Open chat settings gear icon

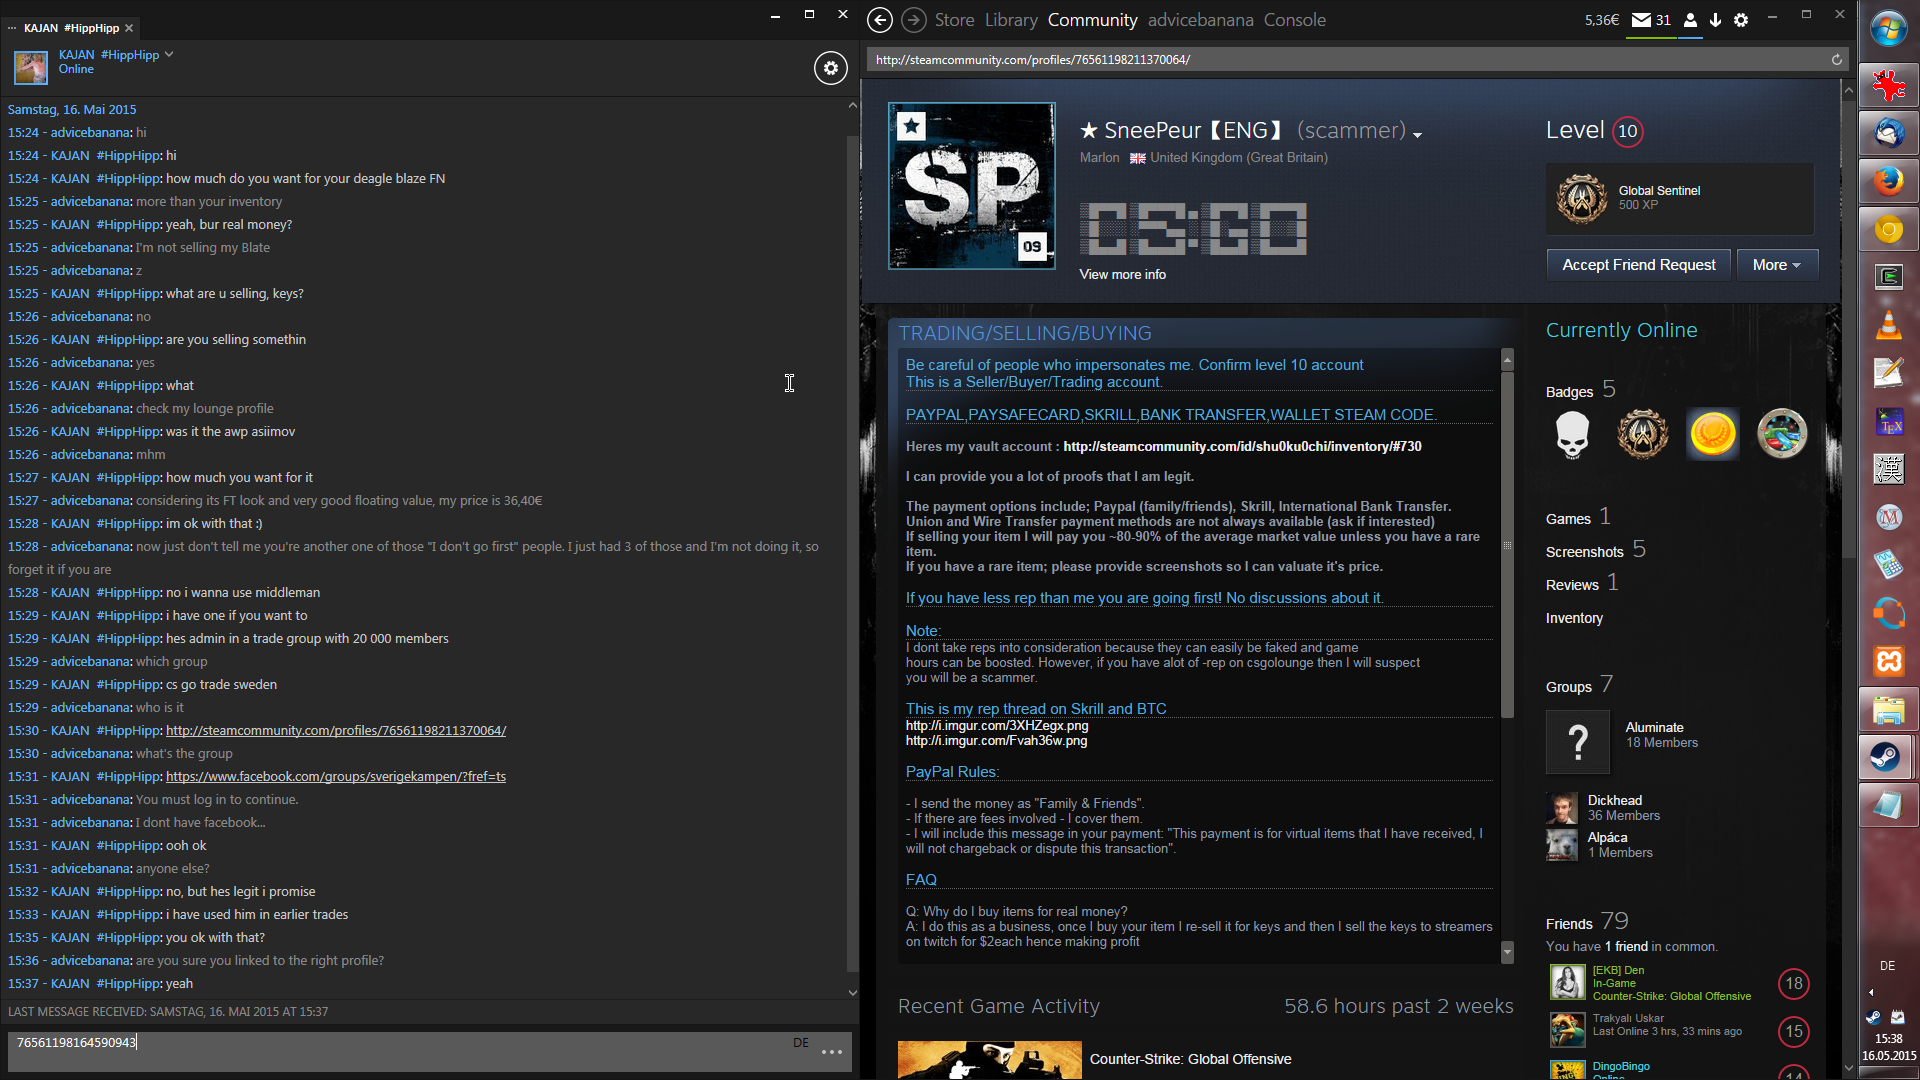coord(830,68)
